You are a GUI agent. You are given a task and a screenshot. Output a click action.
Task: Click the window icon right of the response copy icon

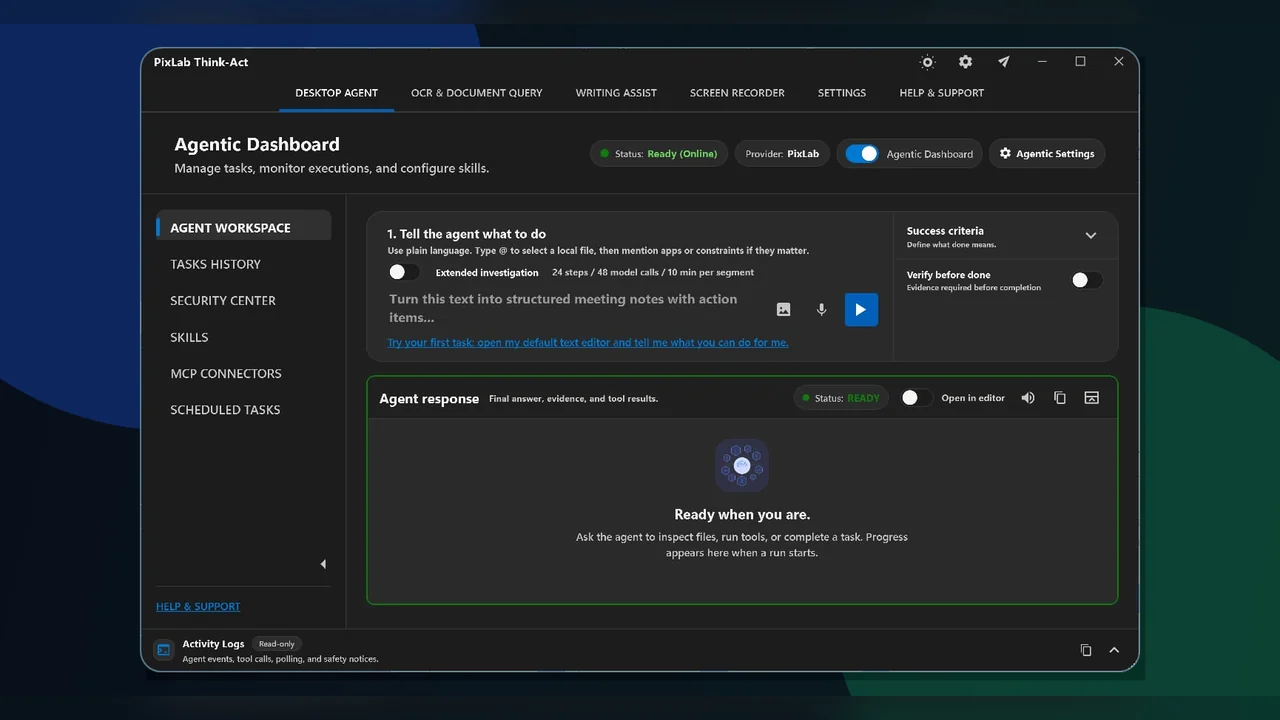(1092, 398)
